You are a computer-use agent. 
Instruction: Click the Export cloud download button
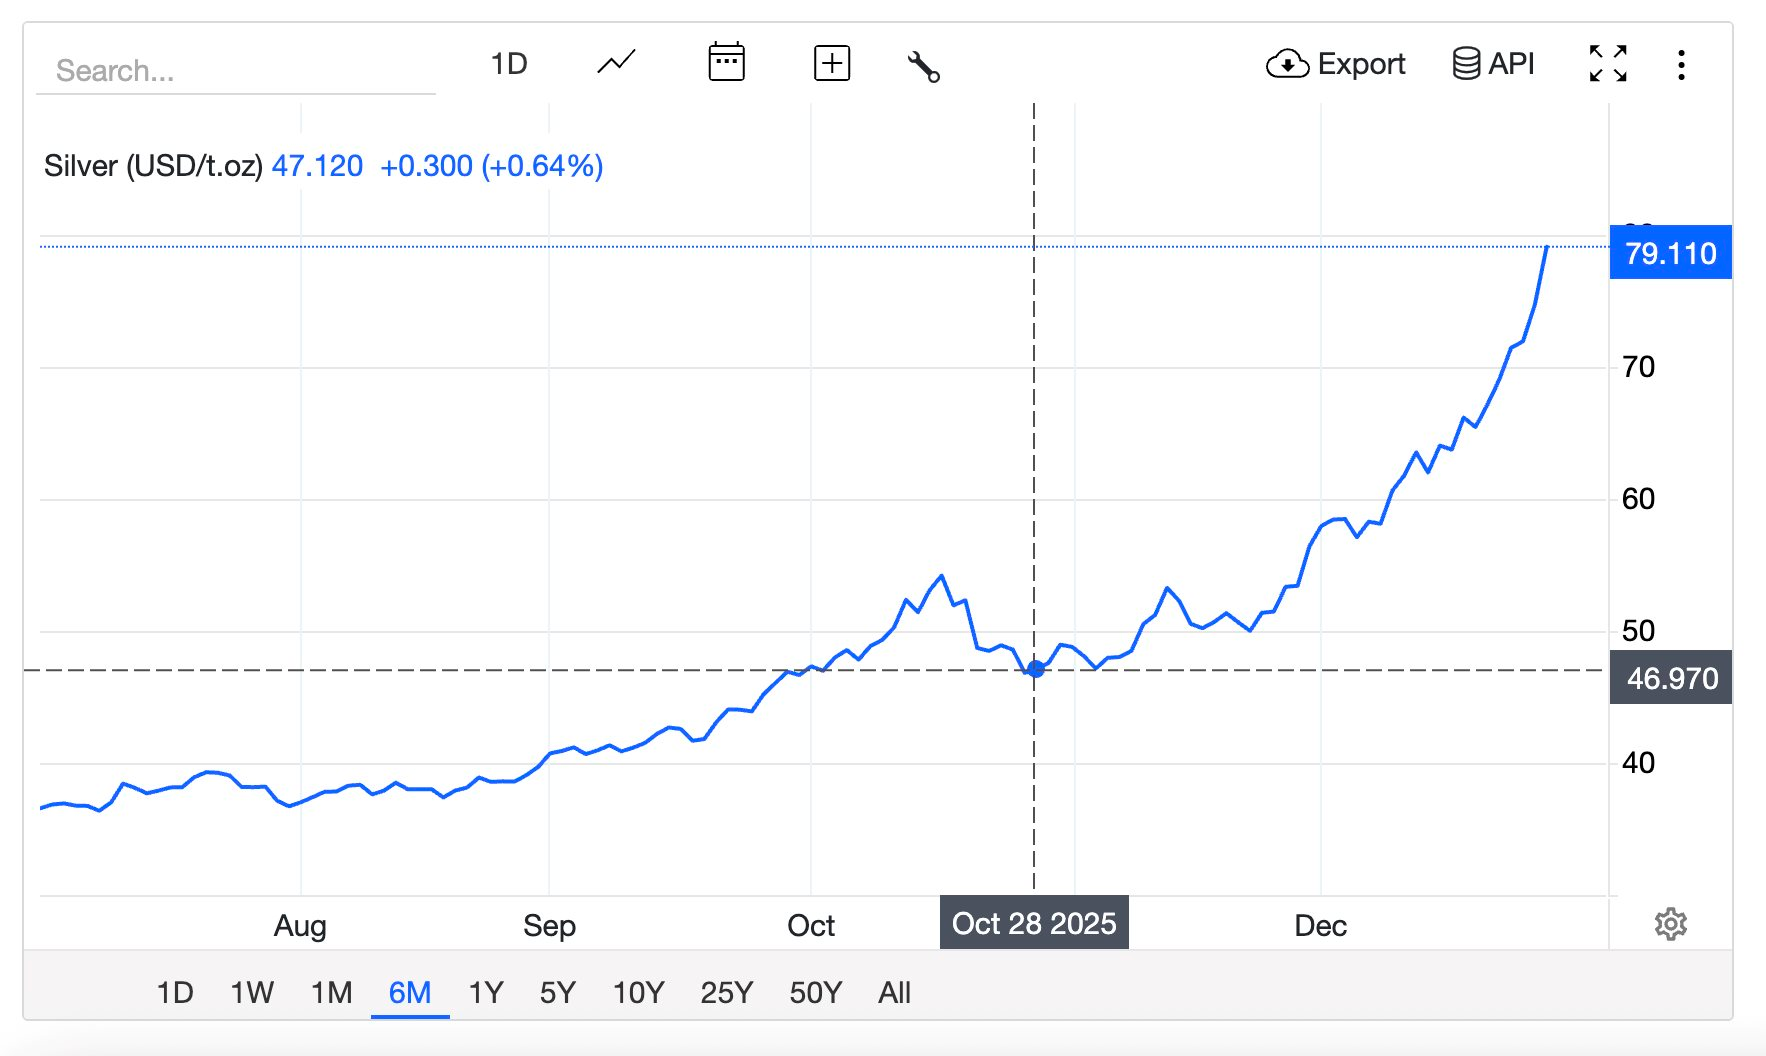pyautogui.click(x=1335, y=64)
